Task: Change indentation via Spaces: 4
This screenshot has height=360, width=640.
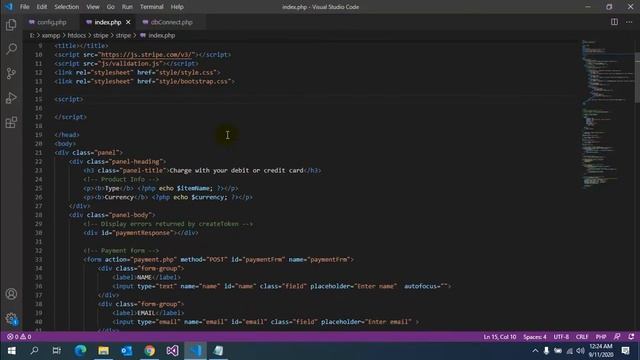Action: (535, 337)
